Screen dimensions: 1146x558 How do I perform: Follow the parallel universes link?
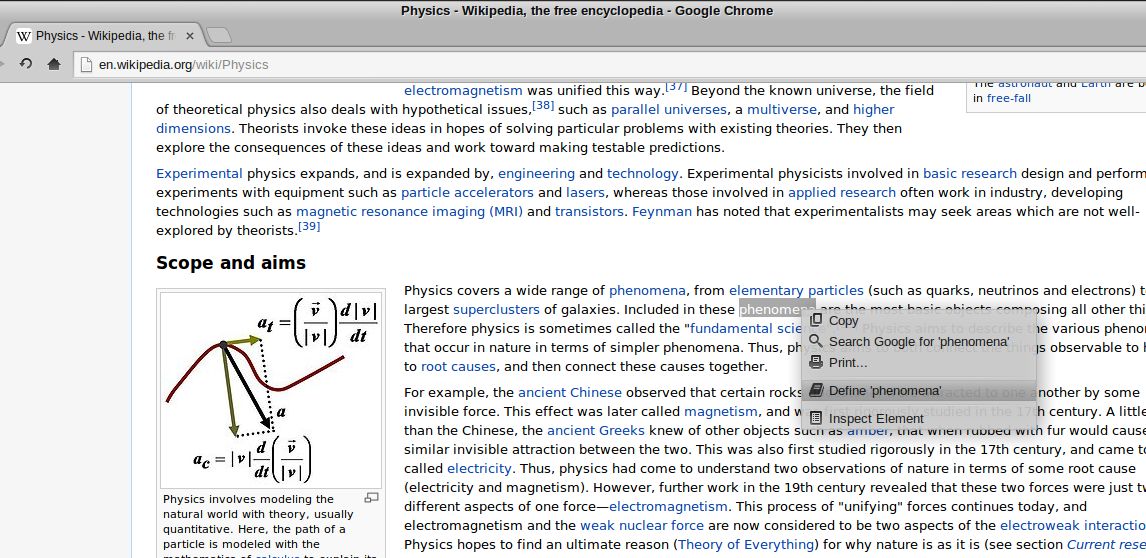(x=669, y=110)
